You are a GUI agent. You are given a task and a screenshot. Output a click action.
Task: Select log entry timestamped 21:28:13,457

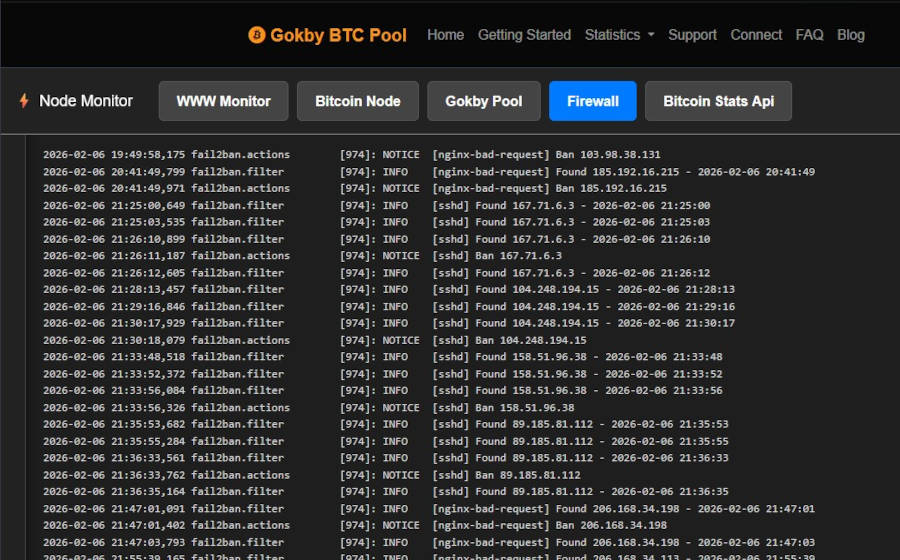[x=389, y=290]
